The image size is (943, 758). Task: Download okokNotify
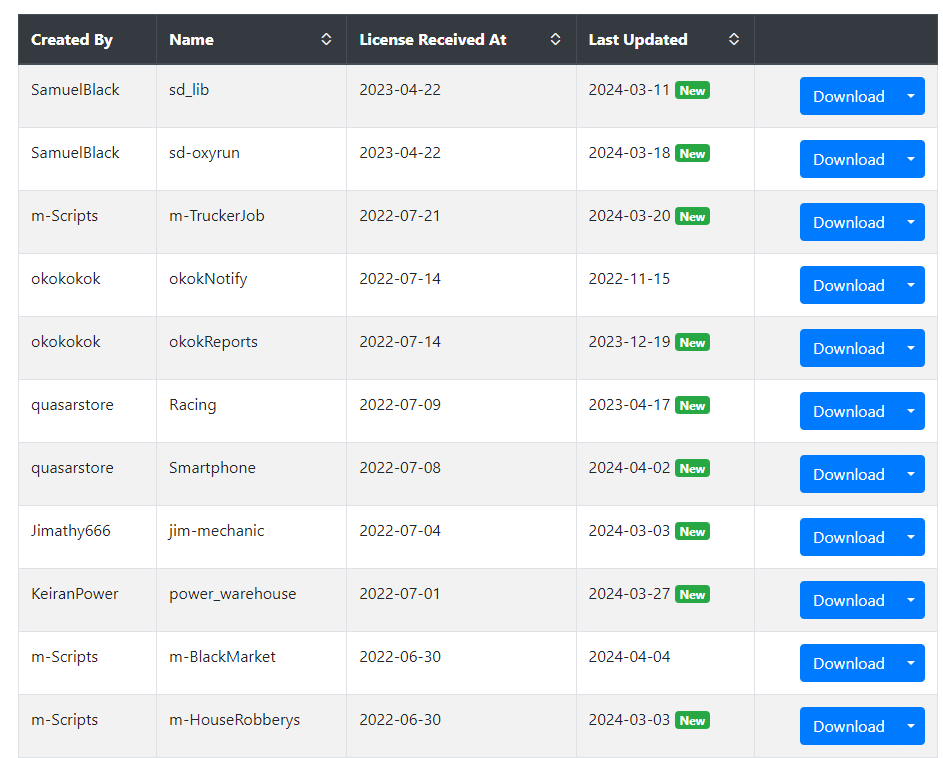coord(849,285)
